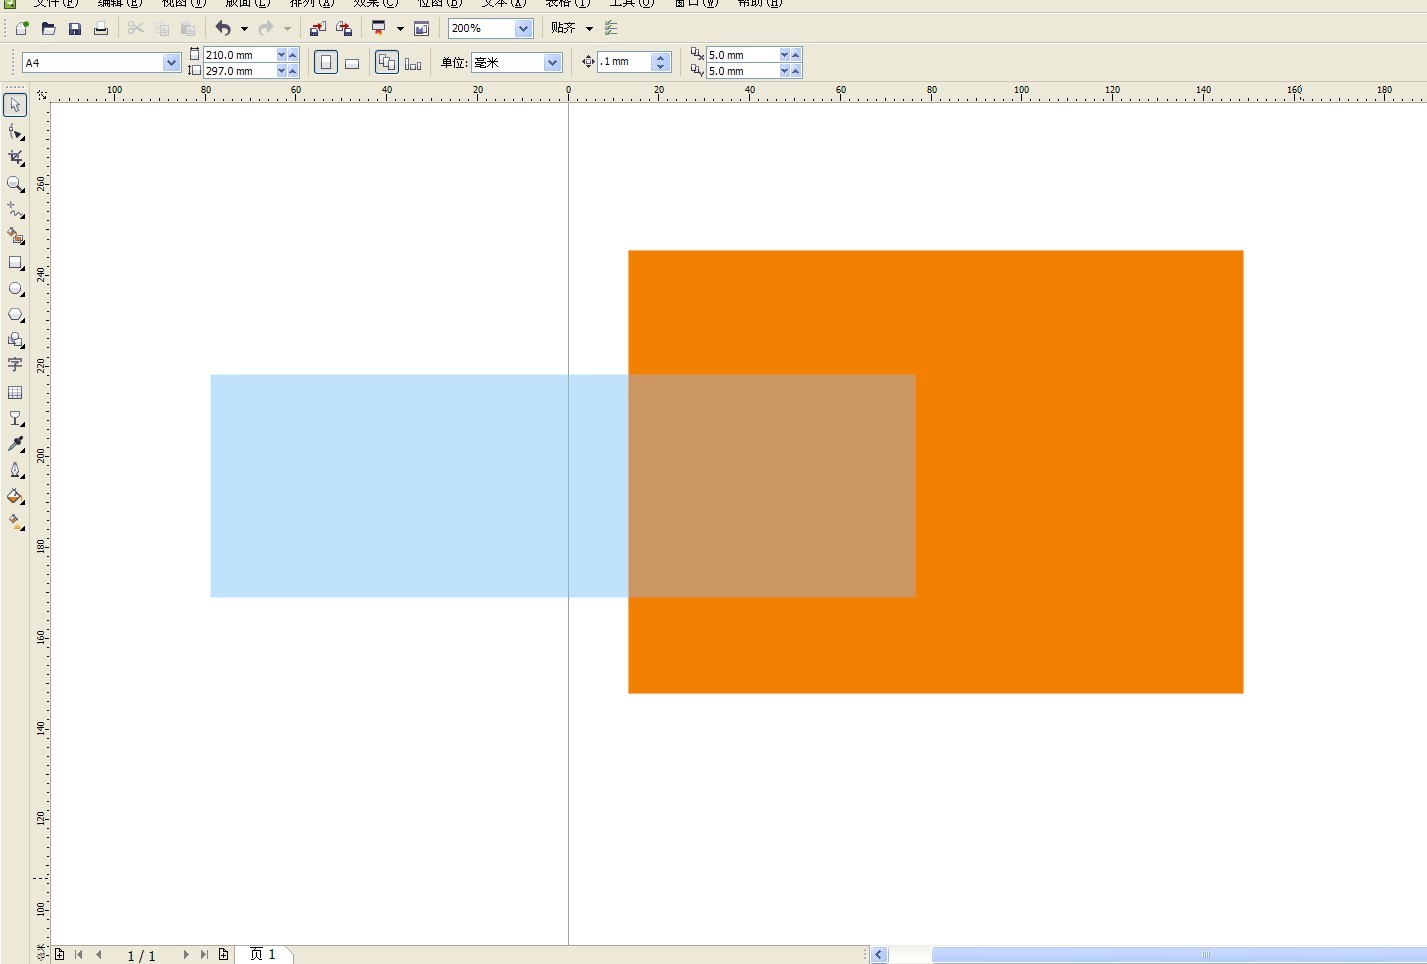This screenshot has height=964, width=1427.
Task: Select the Freehand drawing tool
Action: (x=15, y=210)
